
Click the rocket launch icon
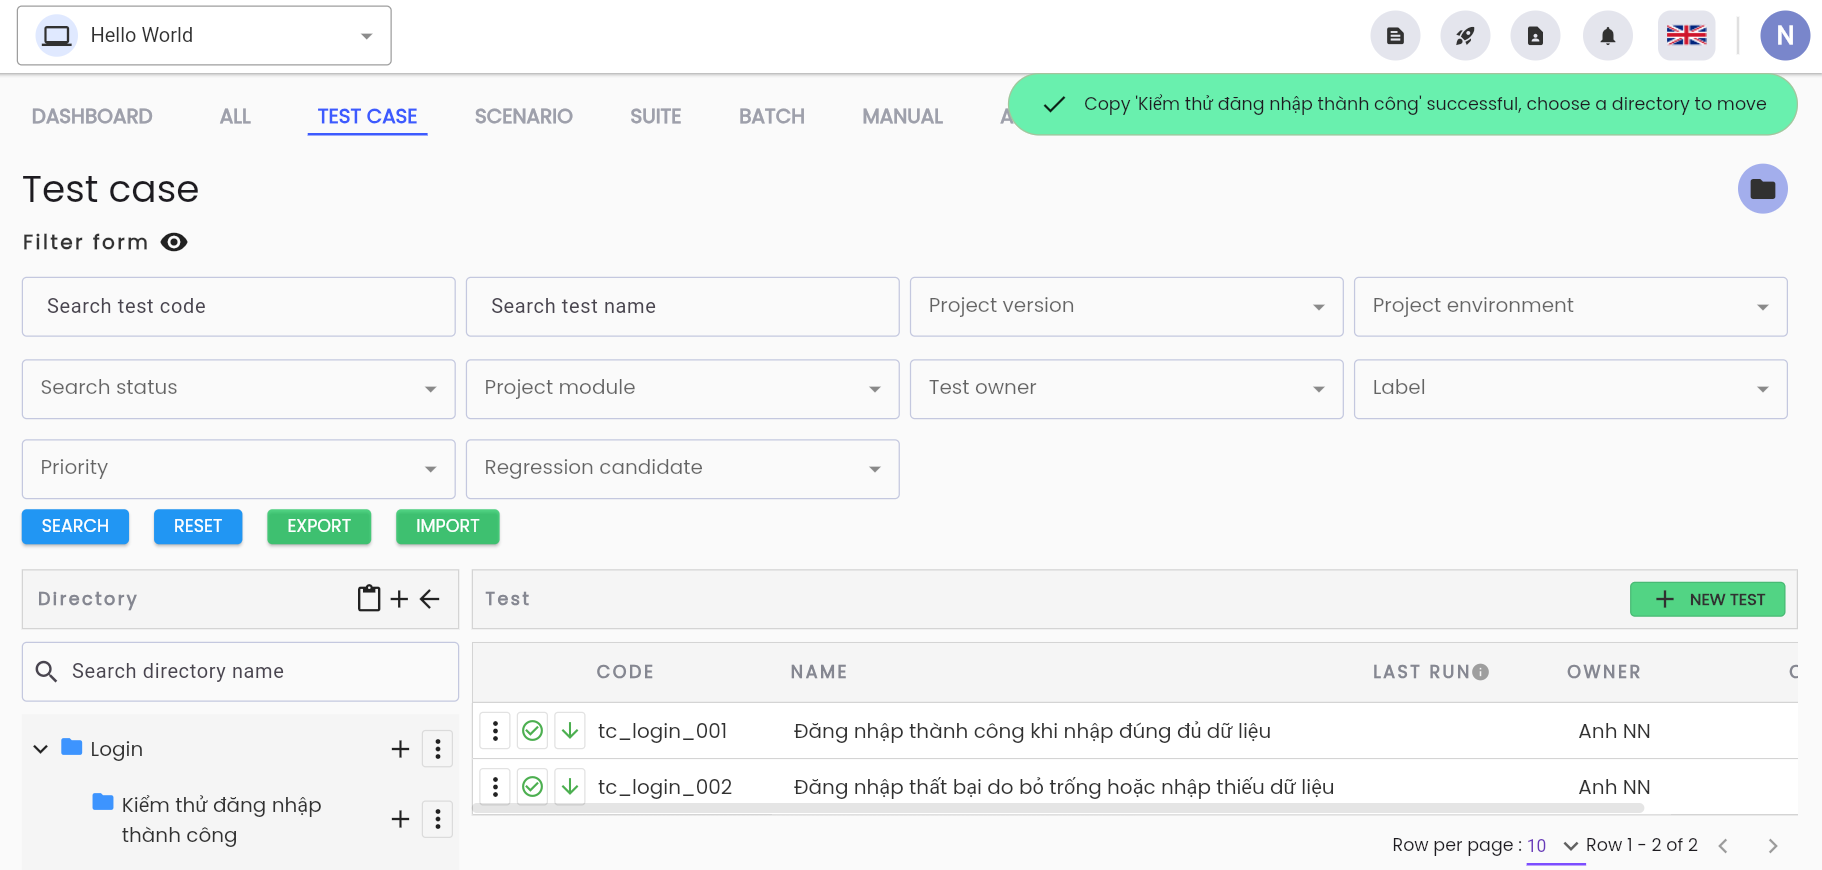click(1465, 36)
